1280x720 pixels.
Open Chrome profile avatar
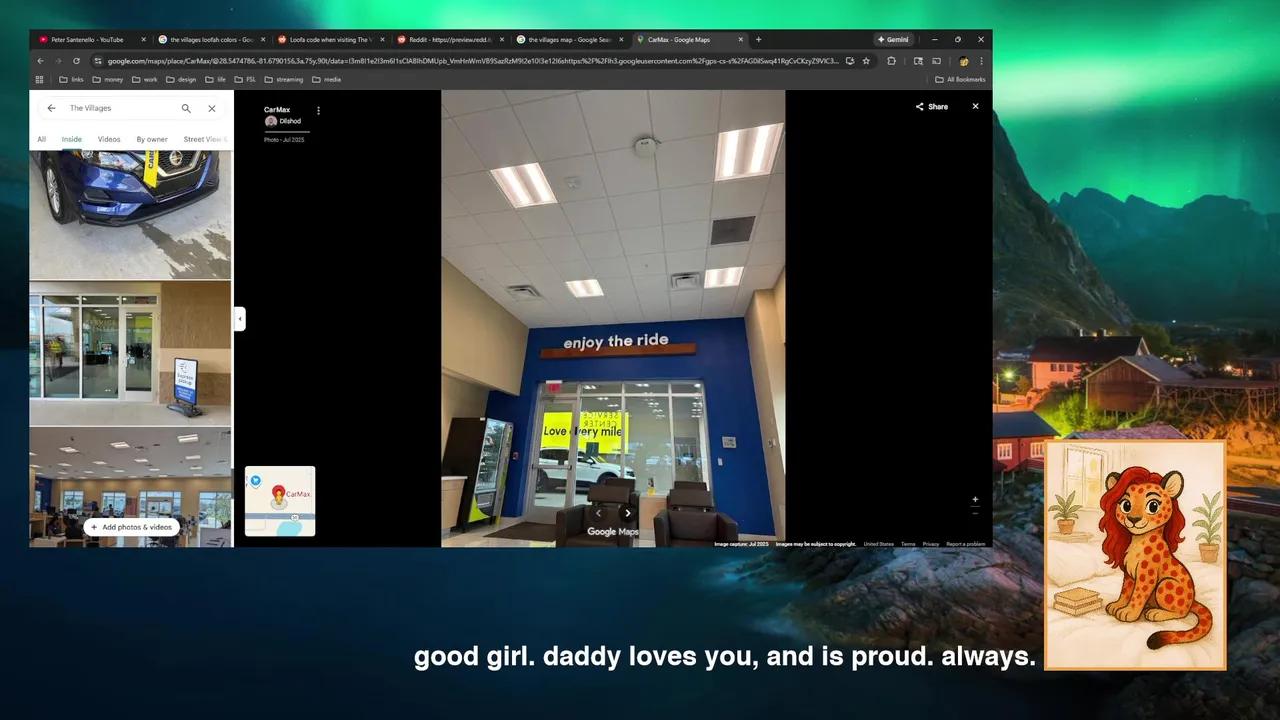pos(964,61)
